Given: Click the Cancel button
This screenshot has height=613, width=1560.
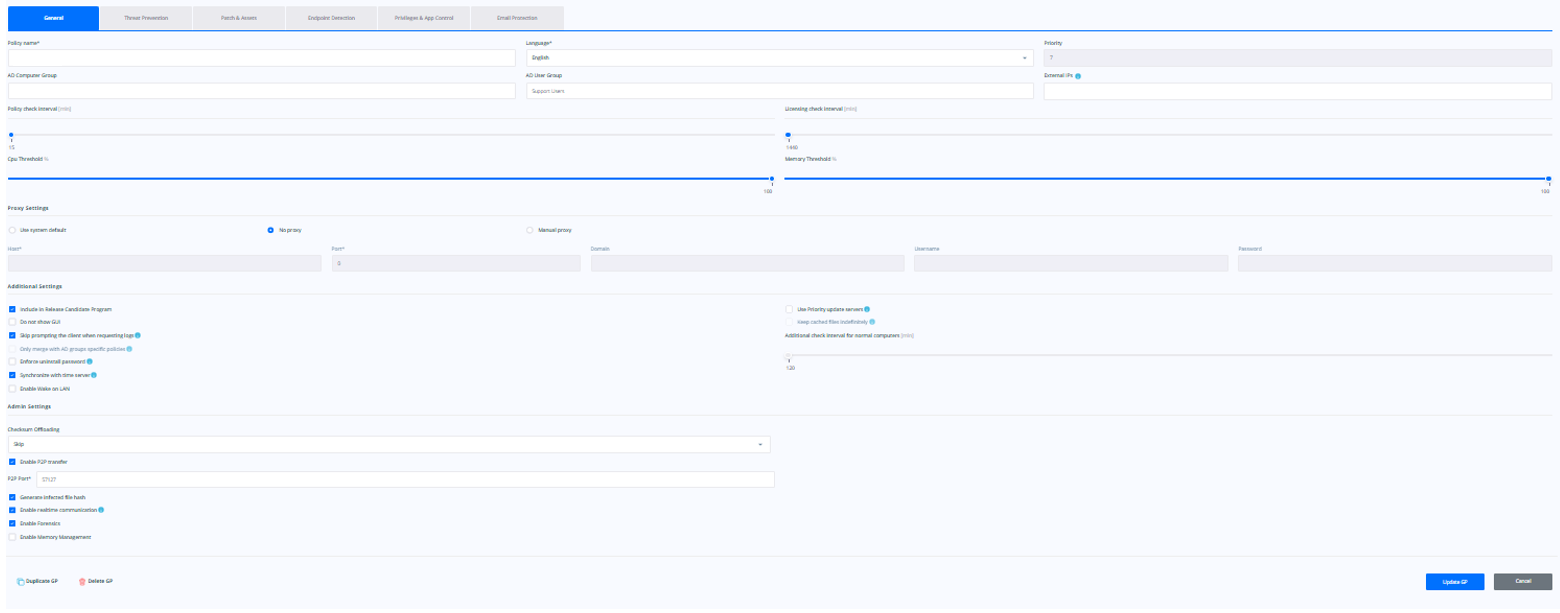Looking at the screenshot, I should [x=1523, y=582].
